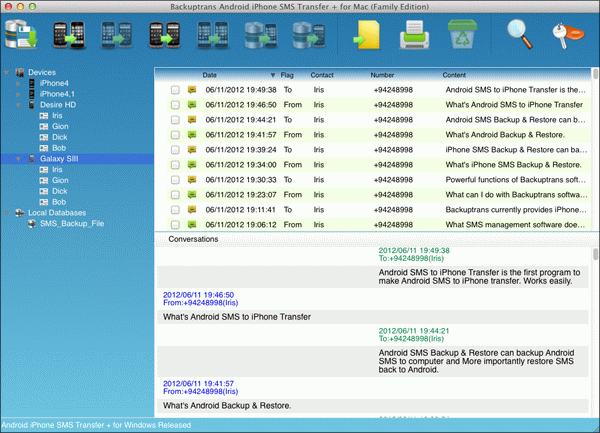Collapse the Galaxy SIII device node

click(18, 159)
